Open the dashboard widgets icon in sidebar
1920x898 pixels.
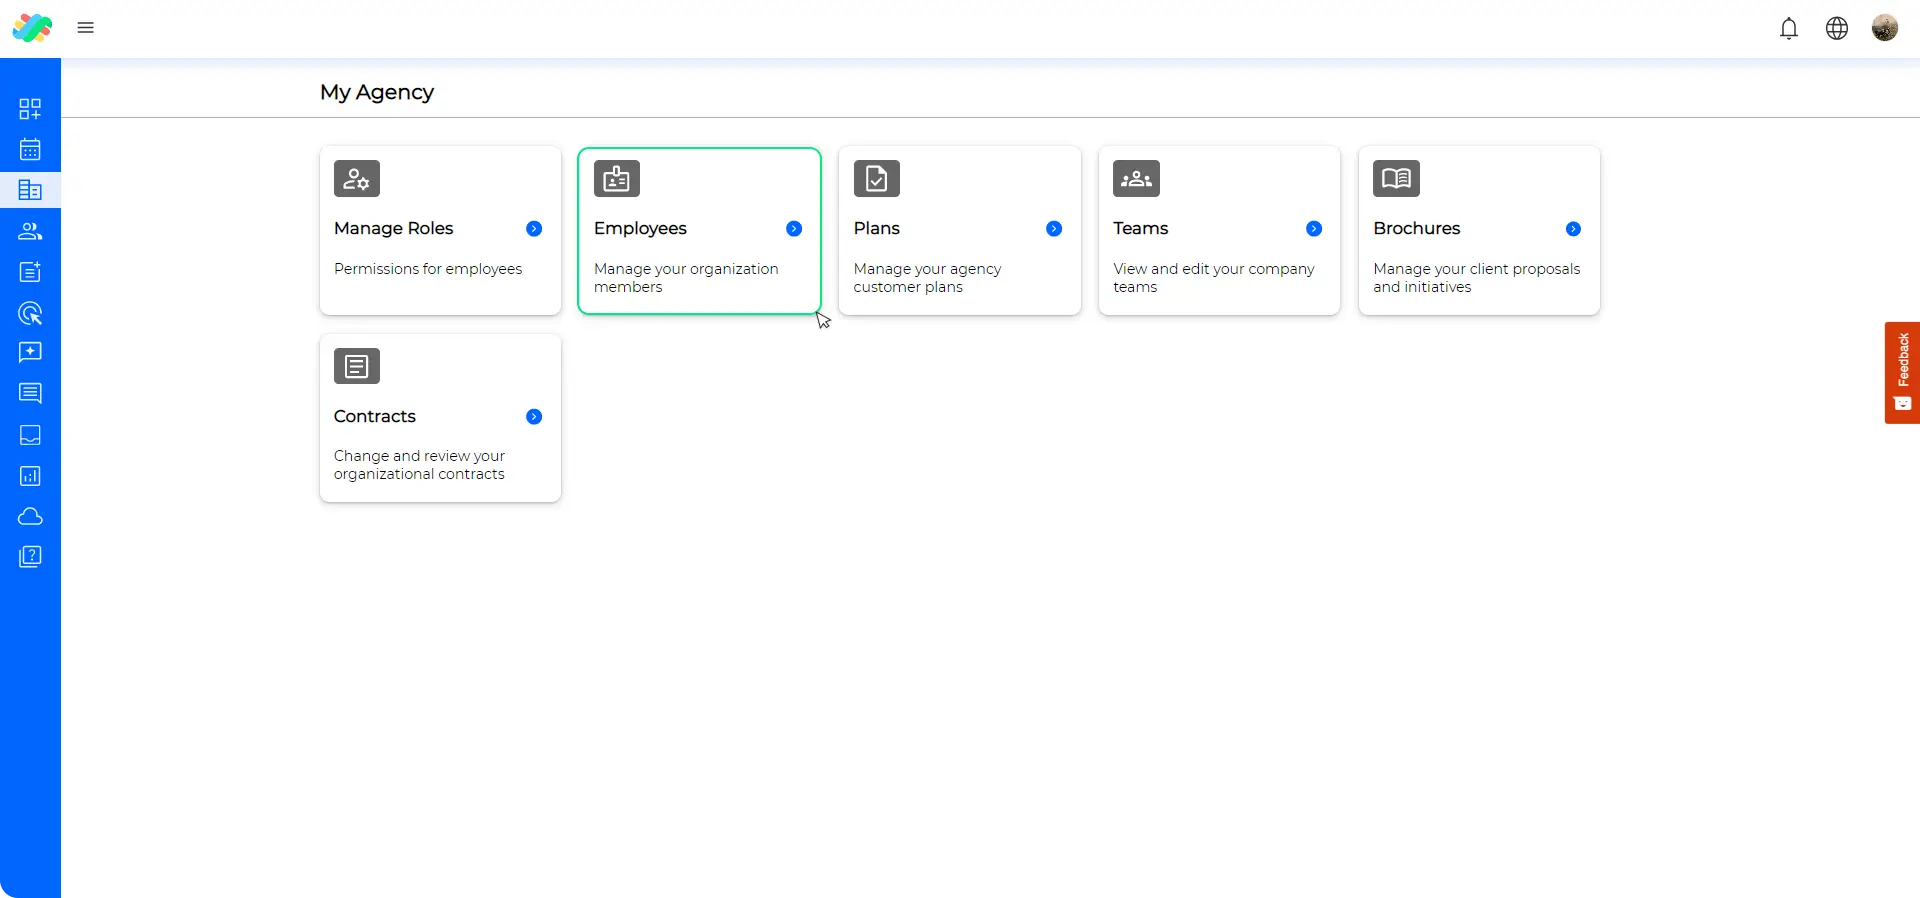(30, 108)
